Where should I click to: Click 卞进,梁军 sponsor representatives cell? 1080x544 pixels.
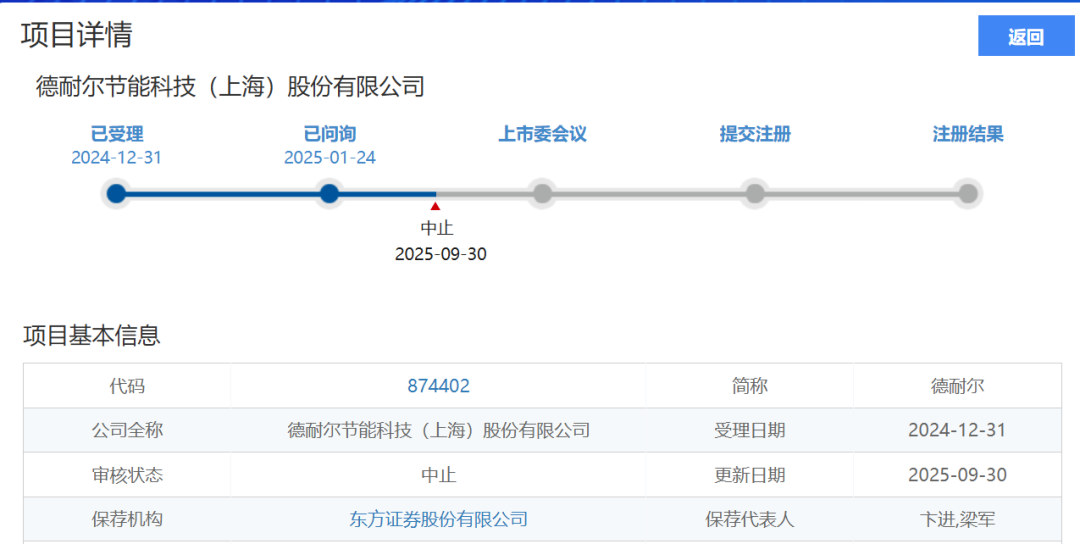click(x=957, y=519)
